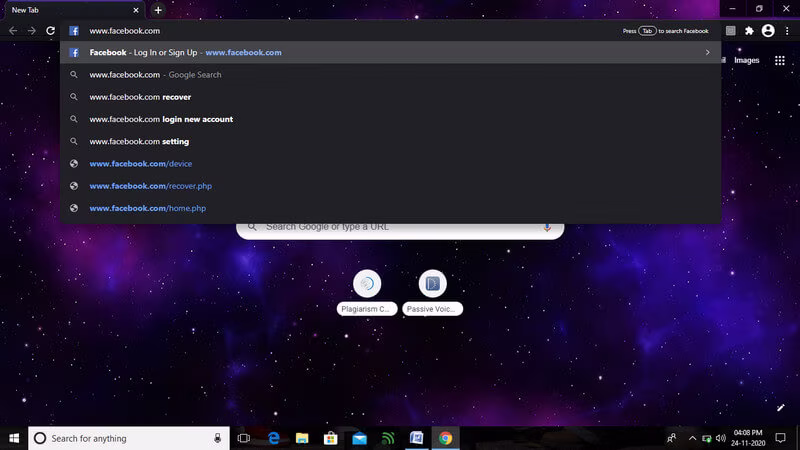
Task: Click the voice search microphone icon
Action: coord(547,228)
